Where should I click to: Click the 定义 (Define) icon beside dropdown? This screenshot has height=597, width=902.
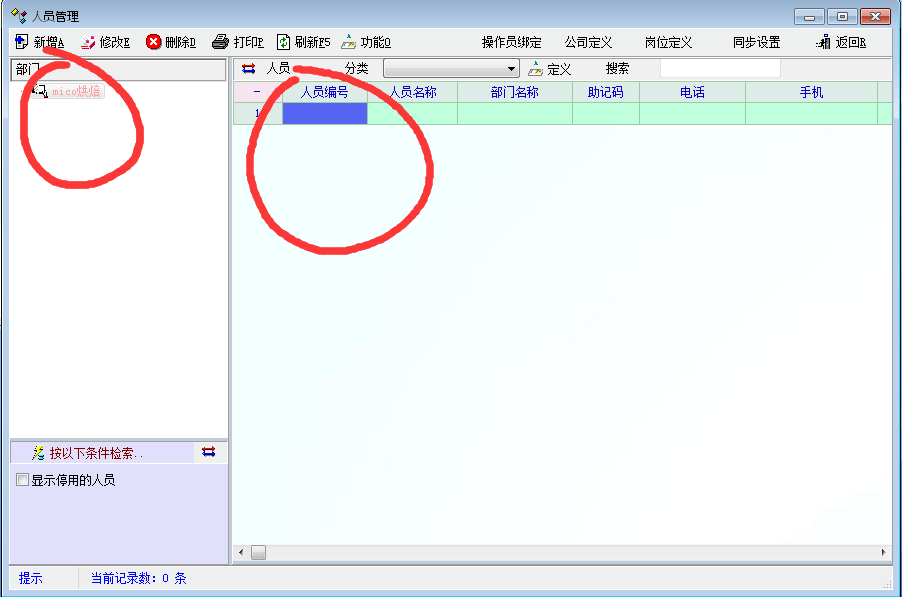[536, 69]
